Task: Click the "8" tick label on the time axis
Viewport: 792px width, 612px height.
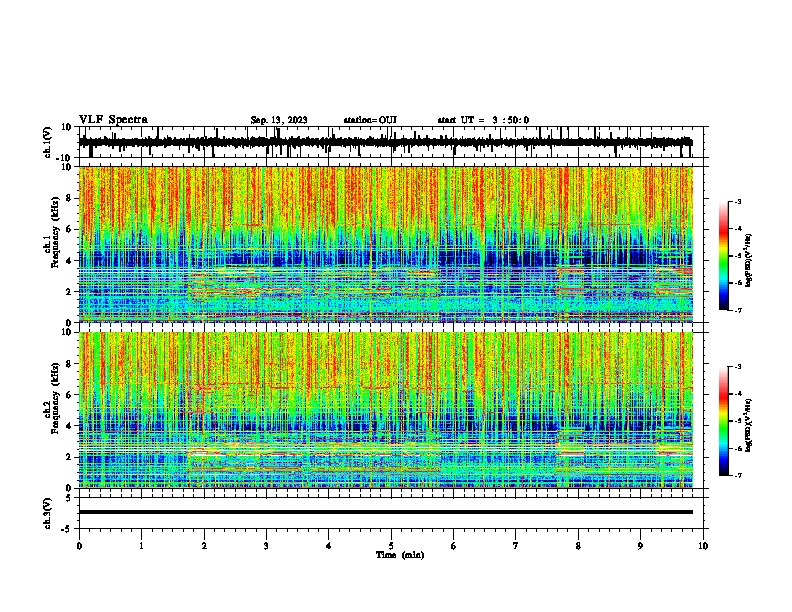Action: pyautogui.click(x=578, y=546)
